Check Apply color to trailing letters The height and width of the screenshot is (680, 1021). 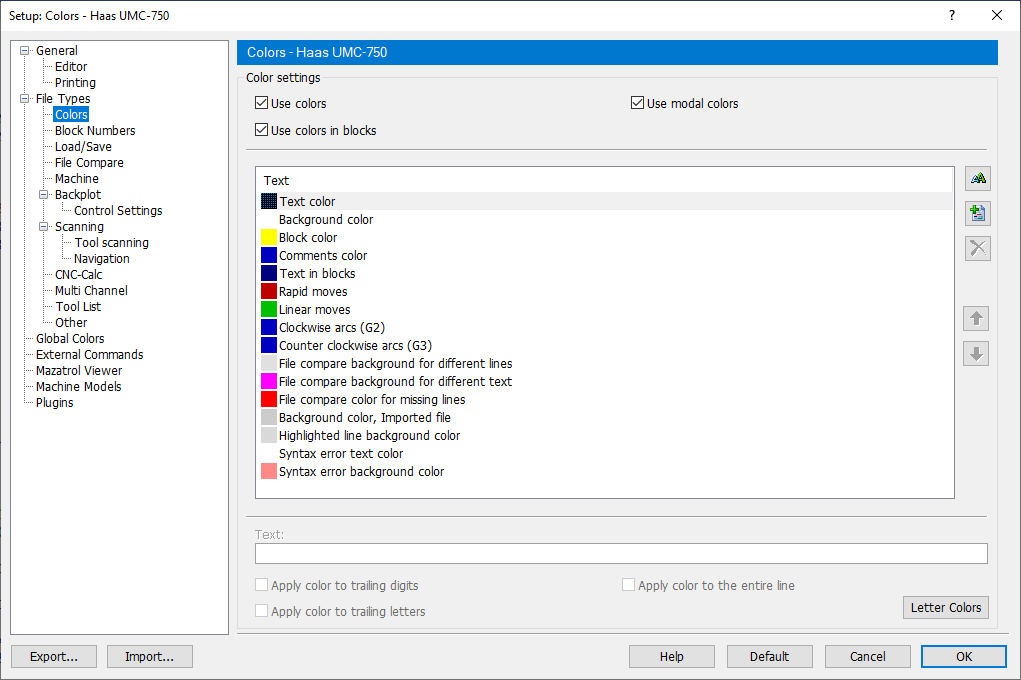point(262,611)
